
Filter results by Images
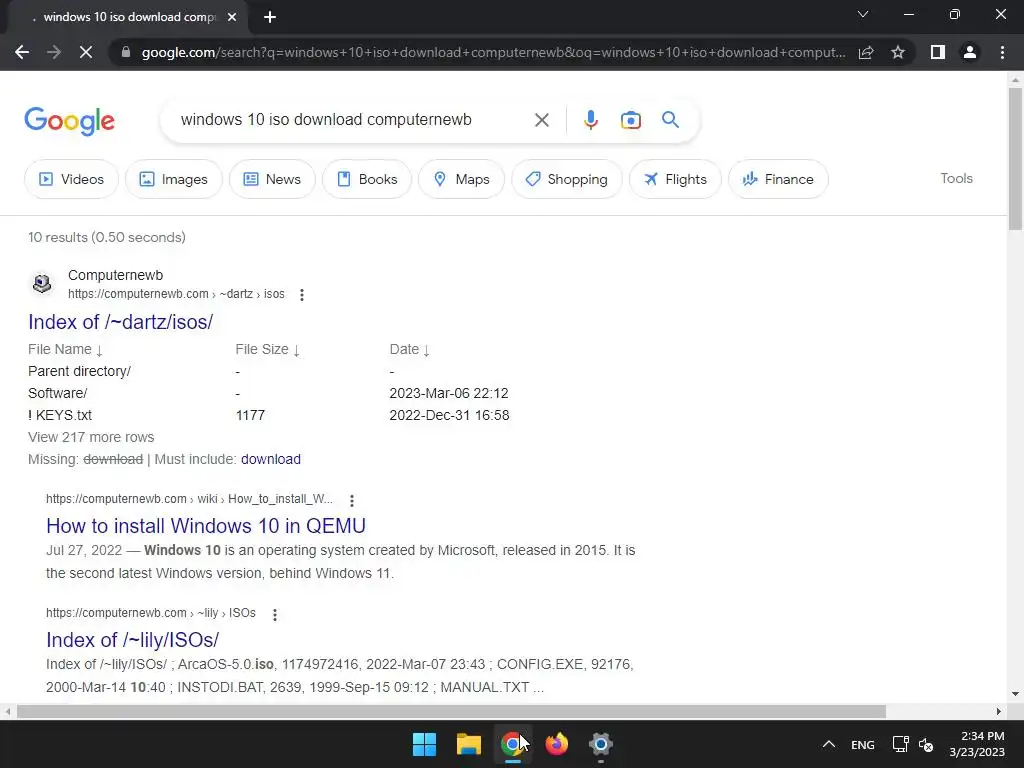pyautogui.click(x=174, y=179)
